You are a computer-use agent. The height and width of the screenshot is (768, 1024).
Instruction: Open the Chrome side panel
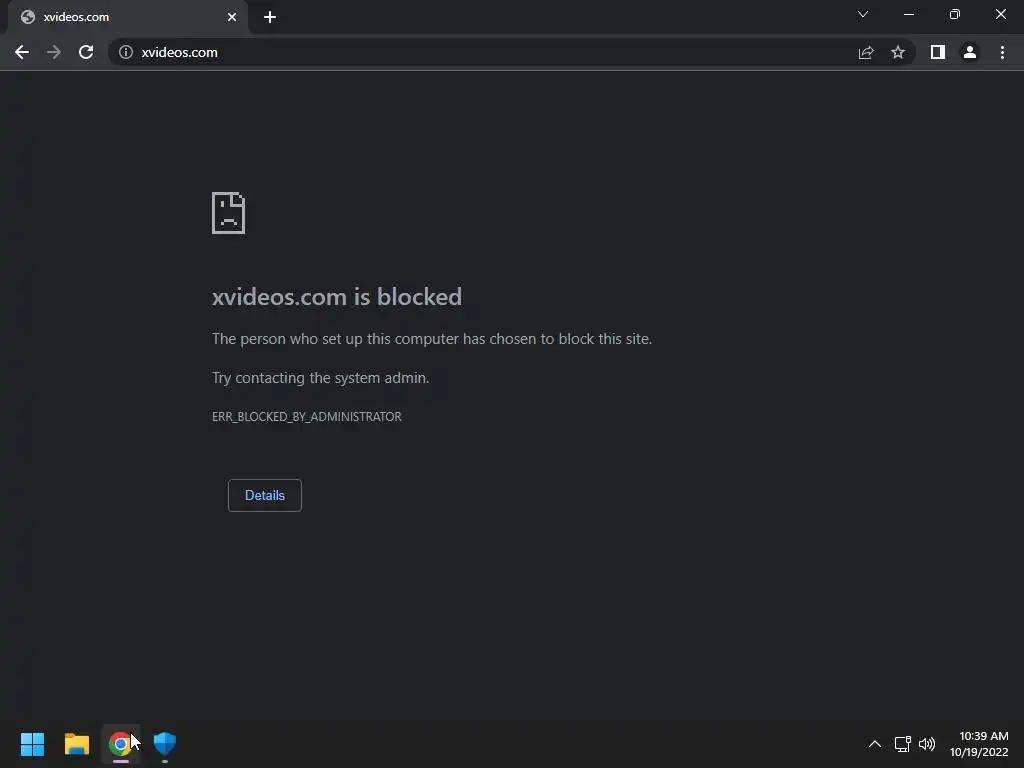coord(938,52)
